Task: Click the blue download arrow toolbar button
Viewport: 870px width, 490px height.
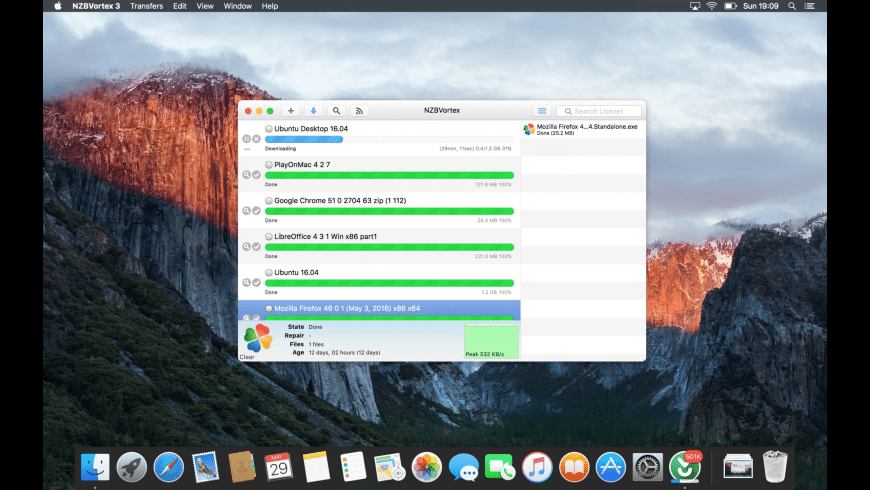Action: pos(313,111)
